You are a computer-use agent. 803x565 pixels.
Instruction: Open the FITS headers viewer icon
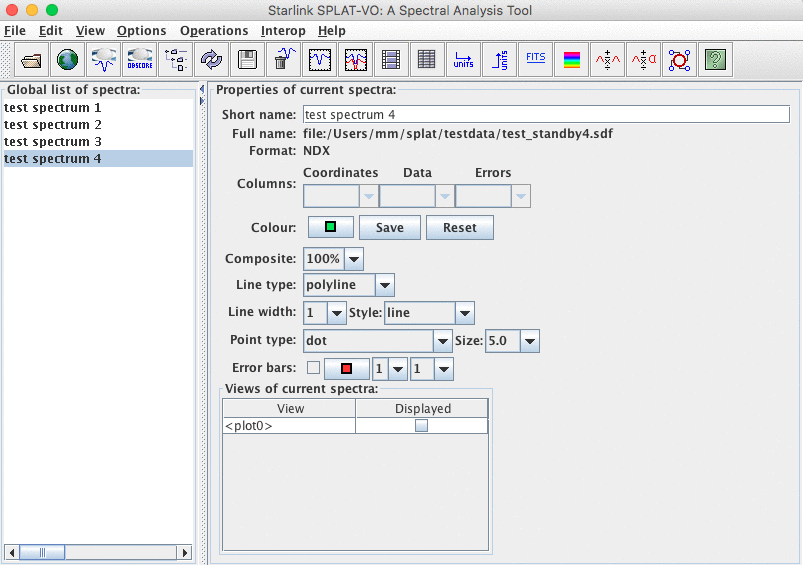535,60
